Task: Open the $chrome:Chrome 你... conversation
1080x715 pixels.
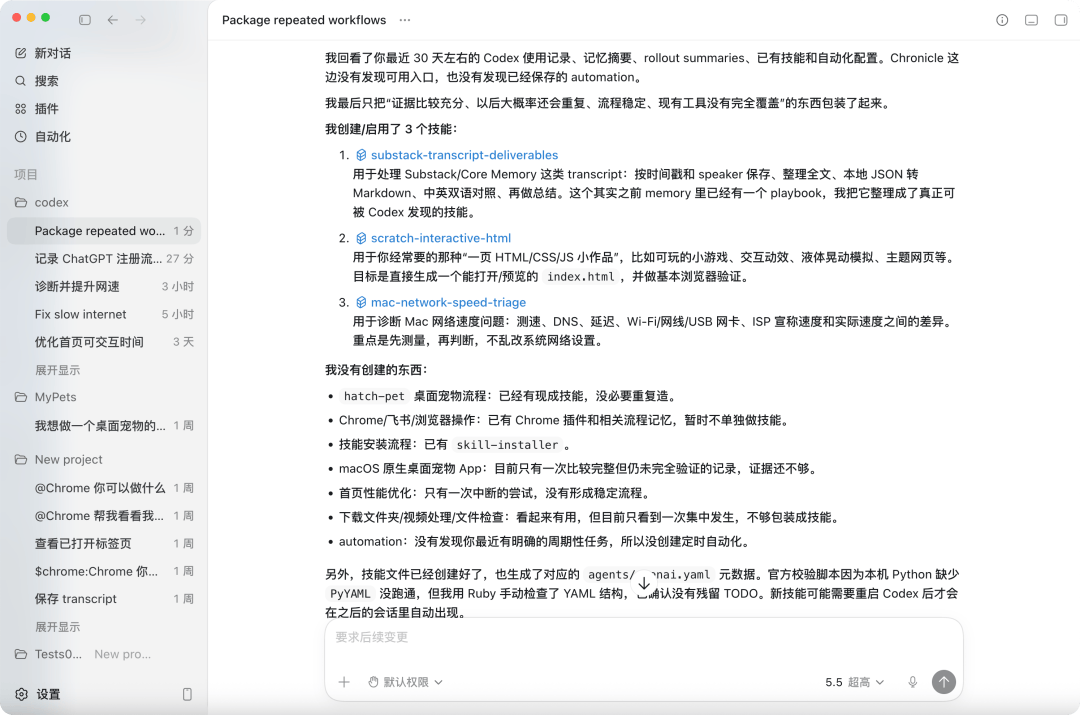Action: tap(104, 571)
